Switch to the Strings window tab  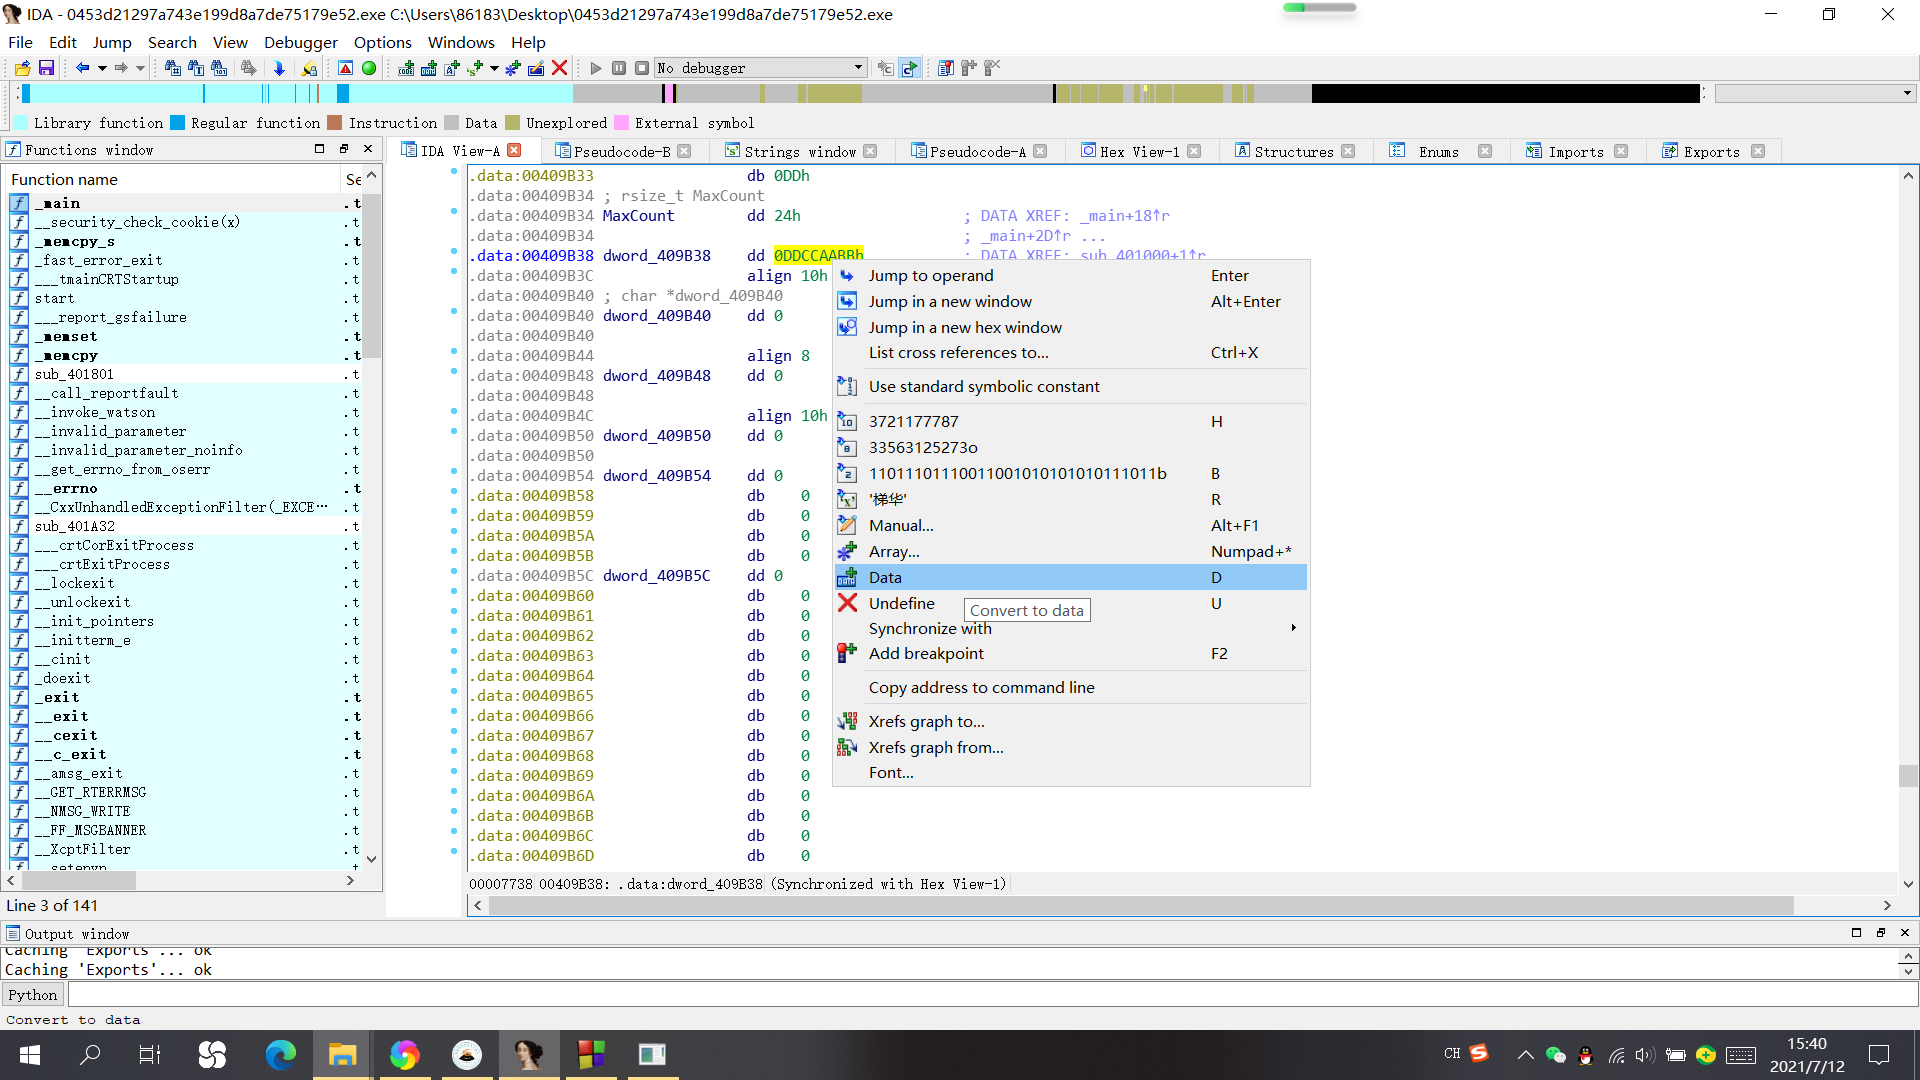click(799, 151)
